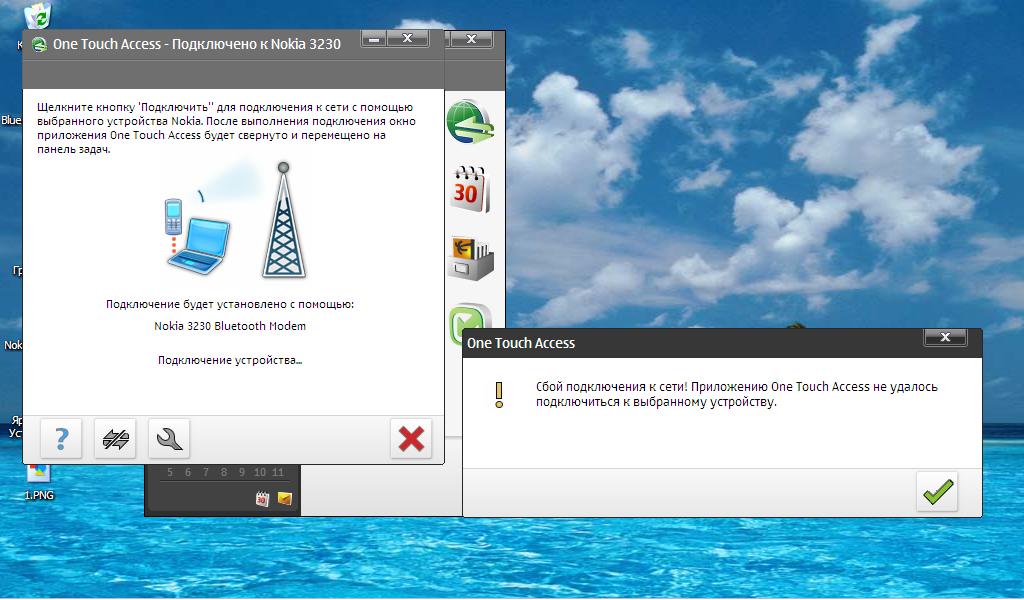Click the network tower illustration

[x=283, y=221]
